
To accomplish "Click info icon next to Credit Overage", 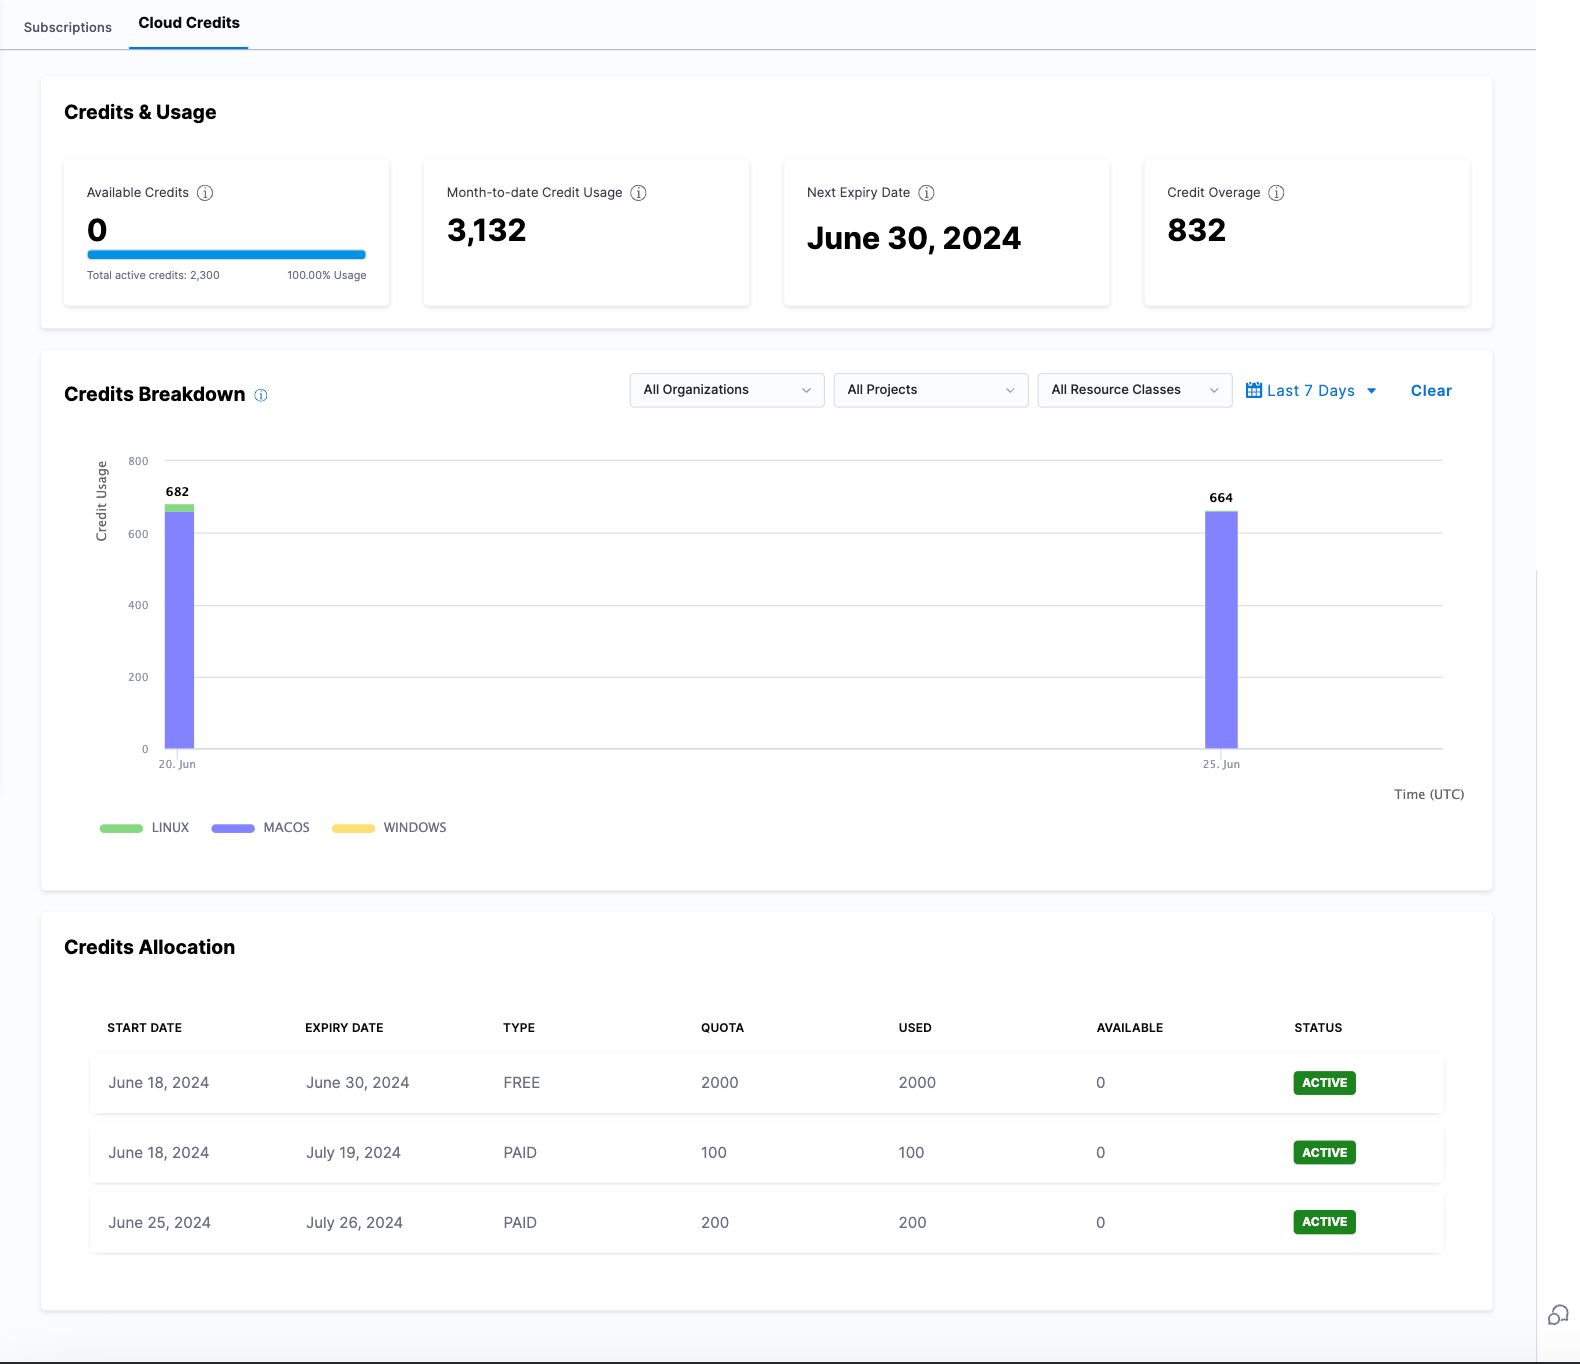I will coord(1276,193).
